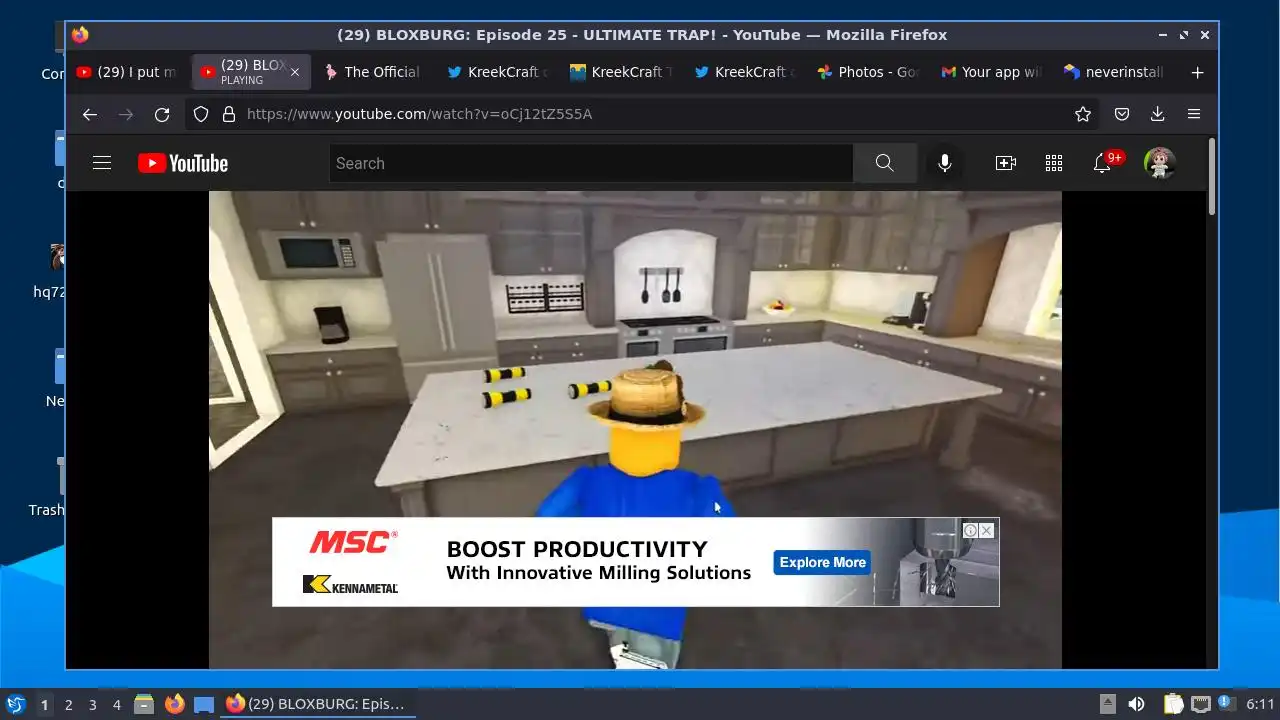Go back with the browser back arrow
Image resolution: width=1280 pixels, height=720 pixels.
(x=90, y=114)
